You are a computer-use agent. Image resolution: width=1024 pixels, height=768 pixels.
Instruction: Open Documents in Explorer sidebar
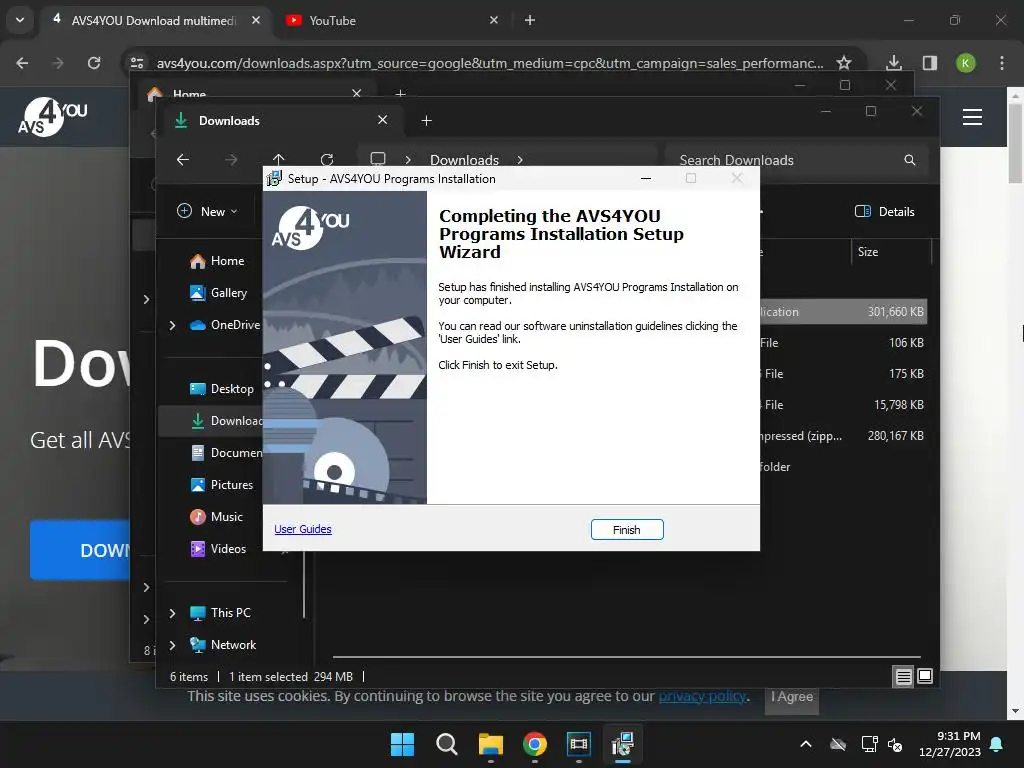(226, 453)
